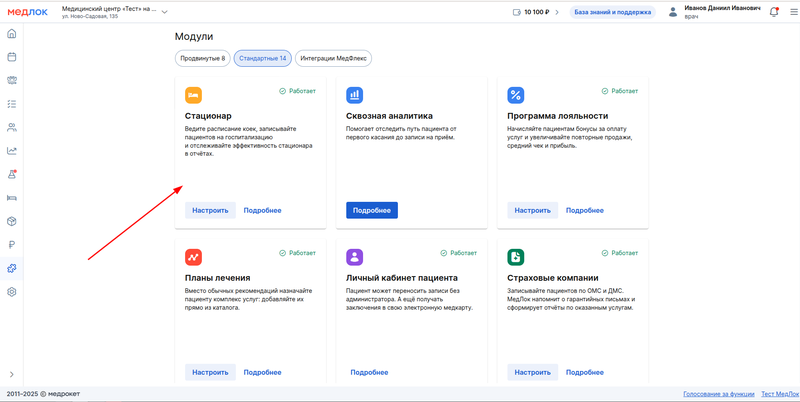
Task: Click База знаний и поддержка button
Action: point(612,12)
